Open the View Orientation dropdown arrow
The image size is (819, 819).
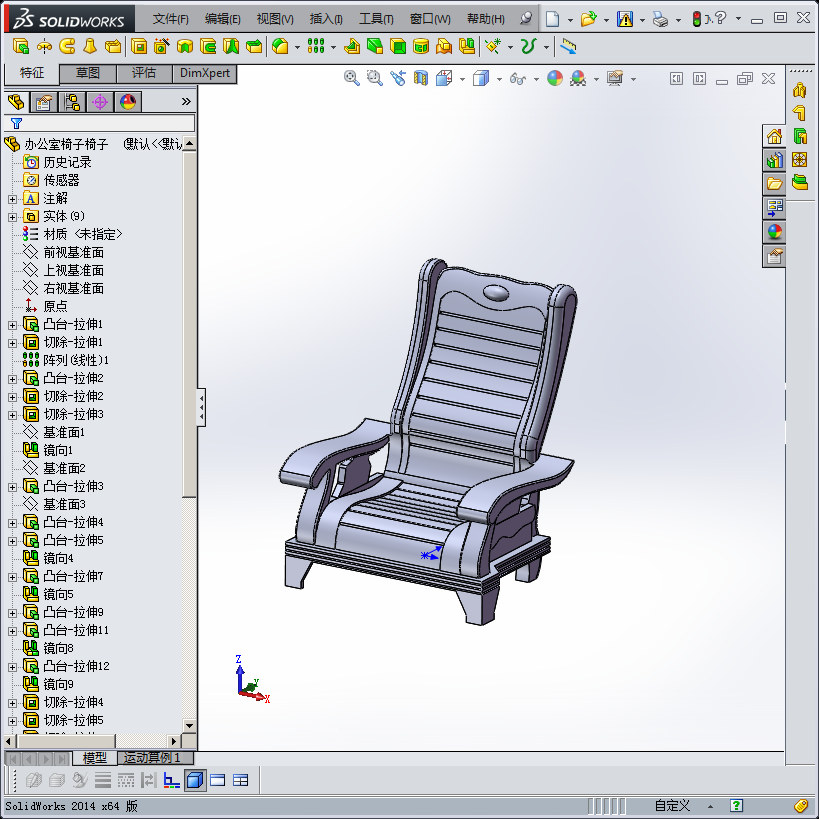click(x=462, y=79)
